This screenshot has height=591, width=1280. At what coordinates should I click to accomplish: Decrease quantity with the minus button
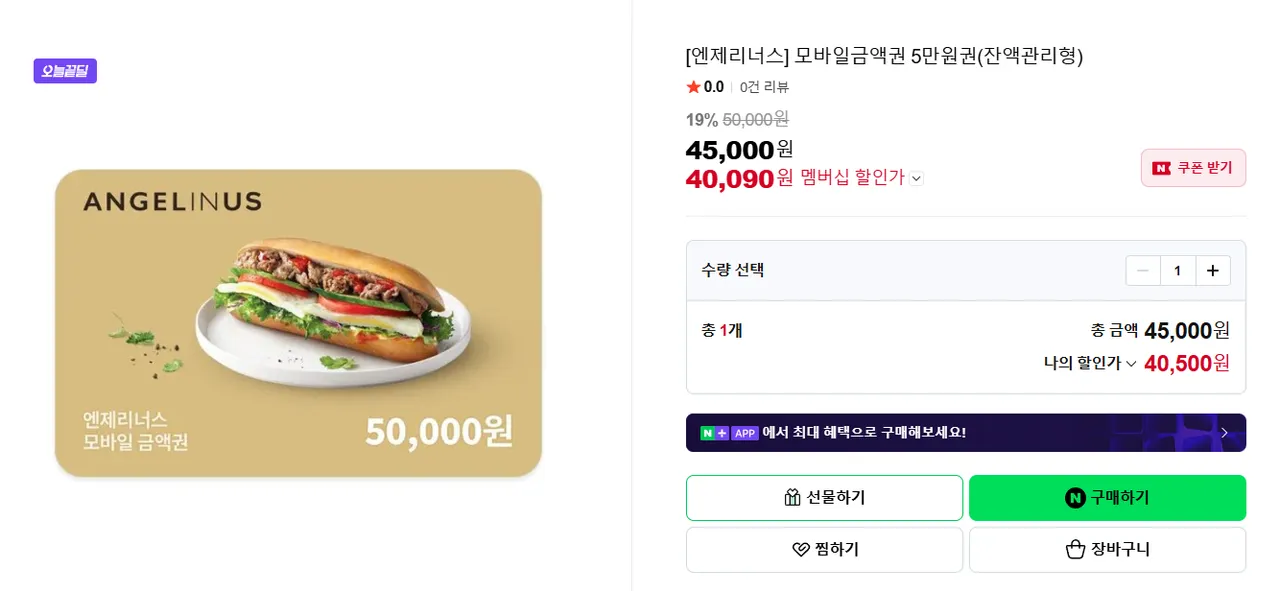coord(1143,271)
